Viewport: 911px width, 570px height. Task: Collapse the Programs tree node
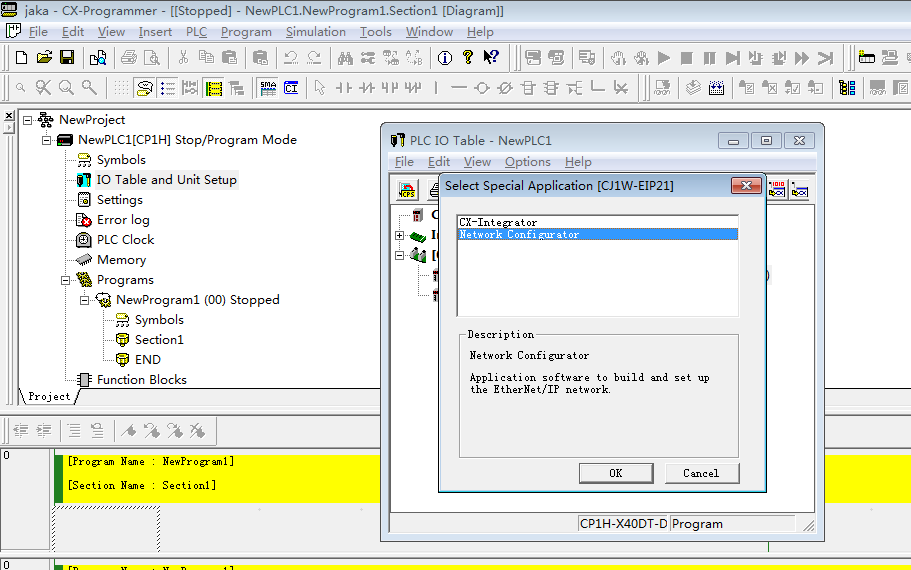pos(67,280)
